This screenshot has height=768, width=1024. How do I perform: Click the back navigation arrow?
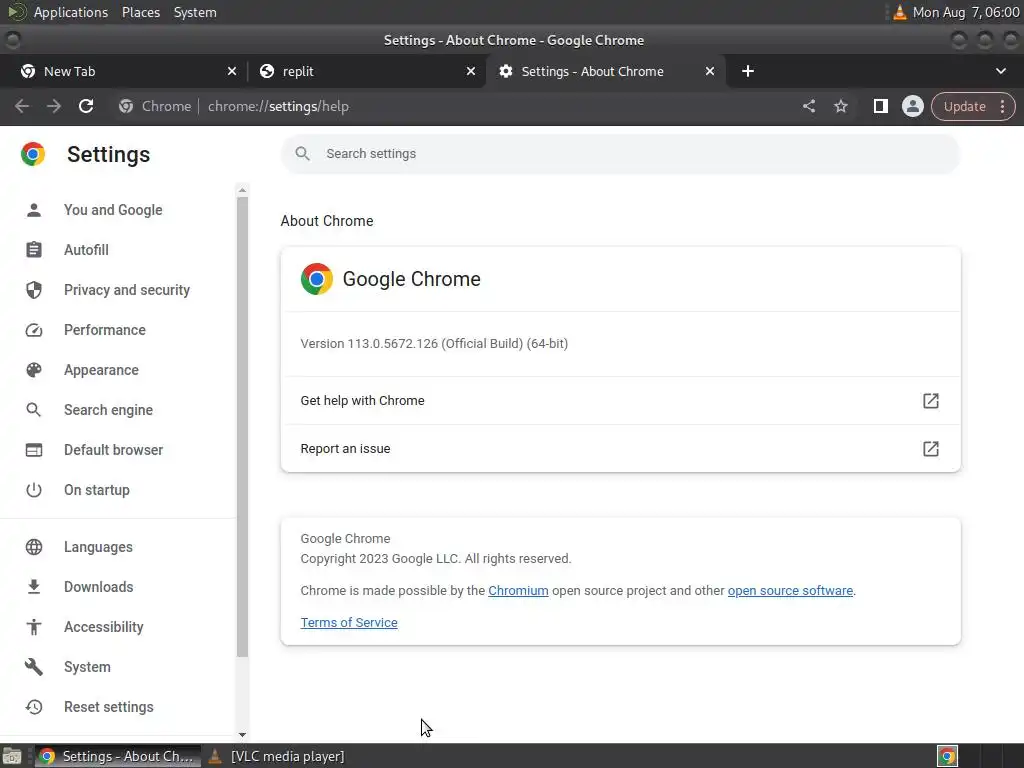point(22,106)
